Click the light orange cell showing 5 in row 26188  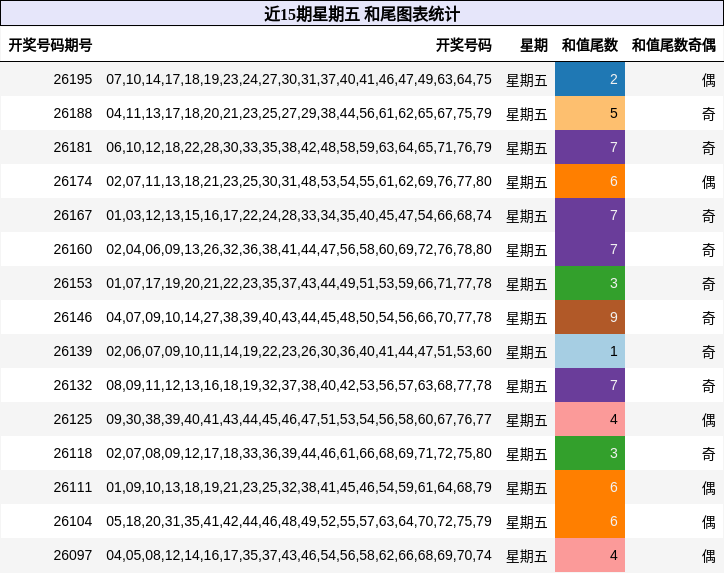(x=590, y=114)
